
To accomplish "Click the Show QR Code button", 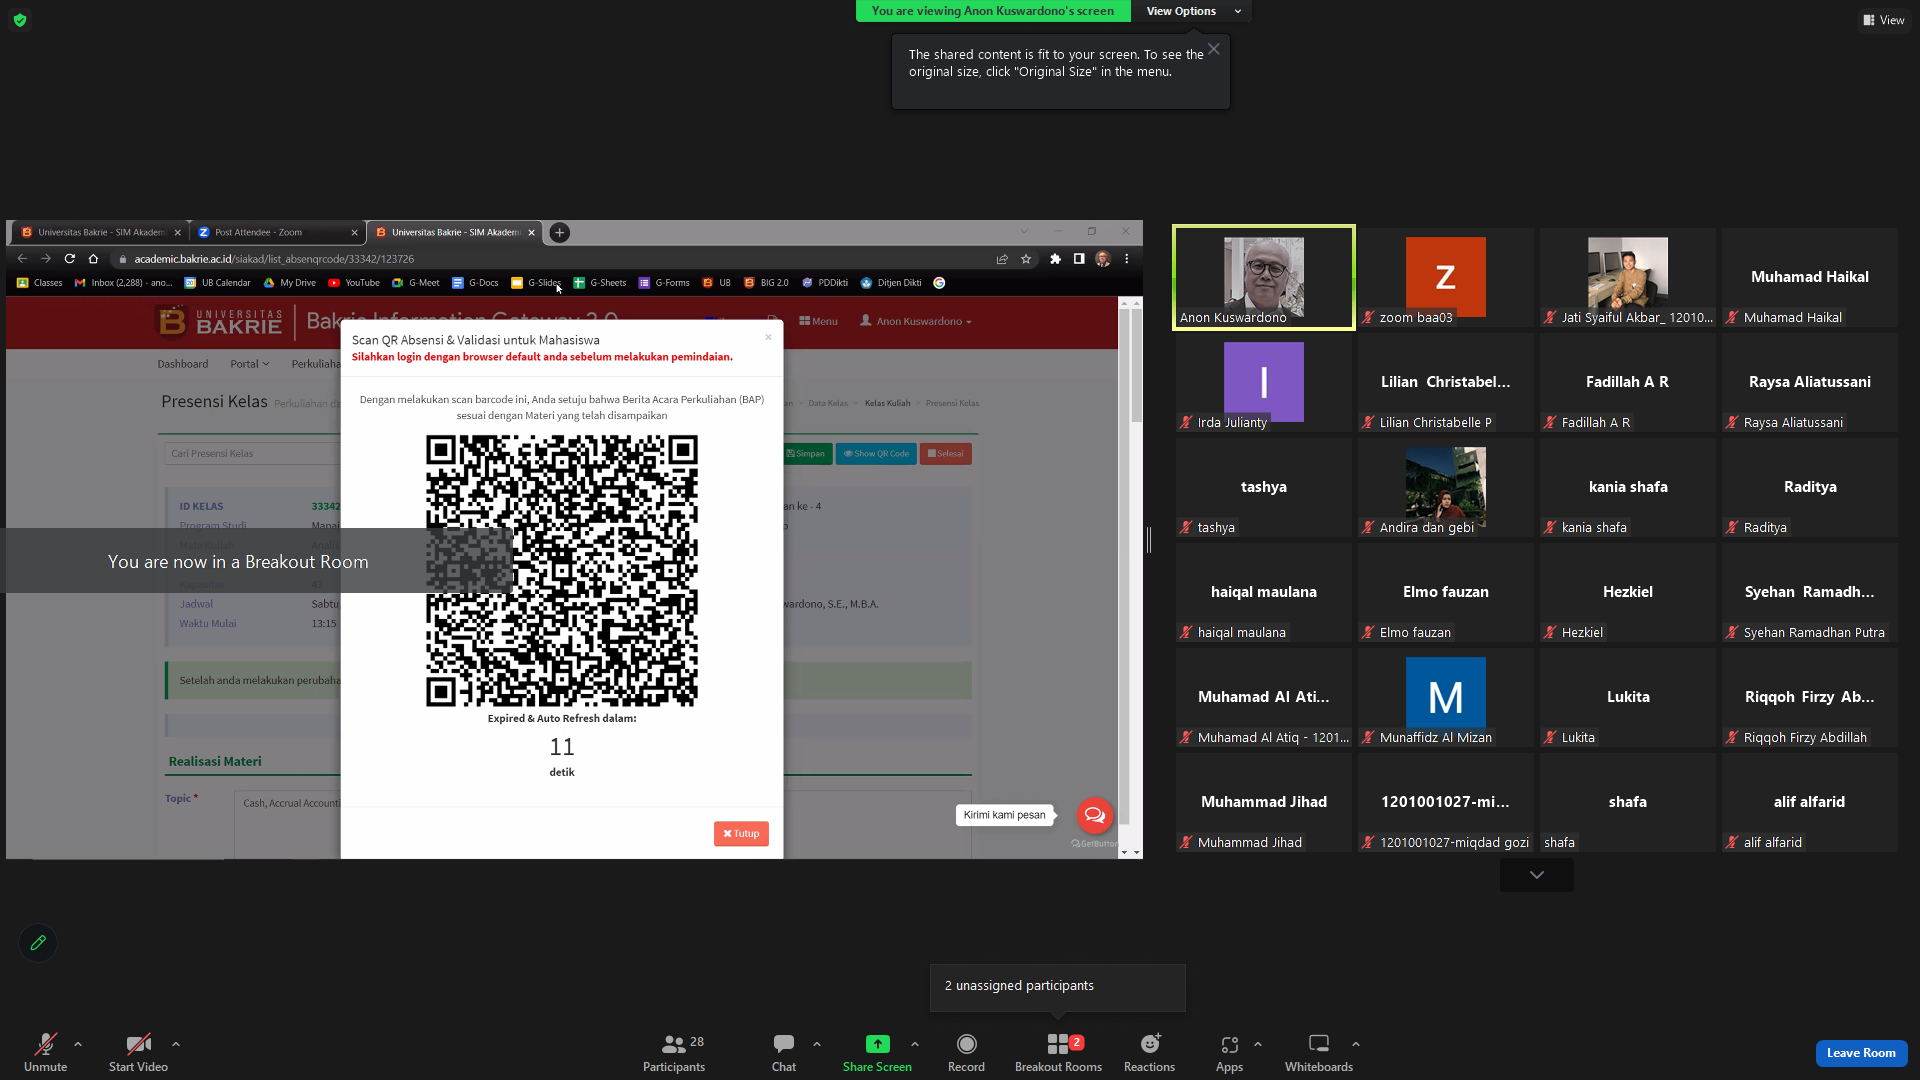I will click(x=876, y=454).
